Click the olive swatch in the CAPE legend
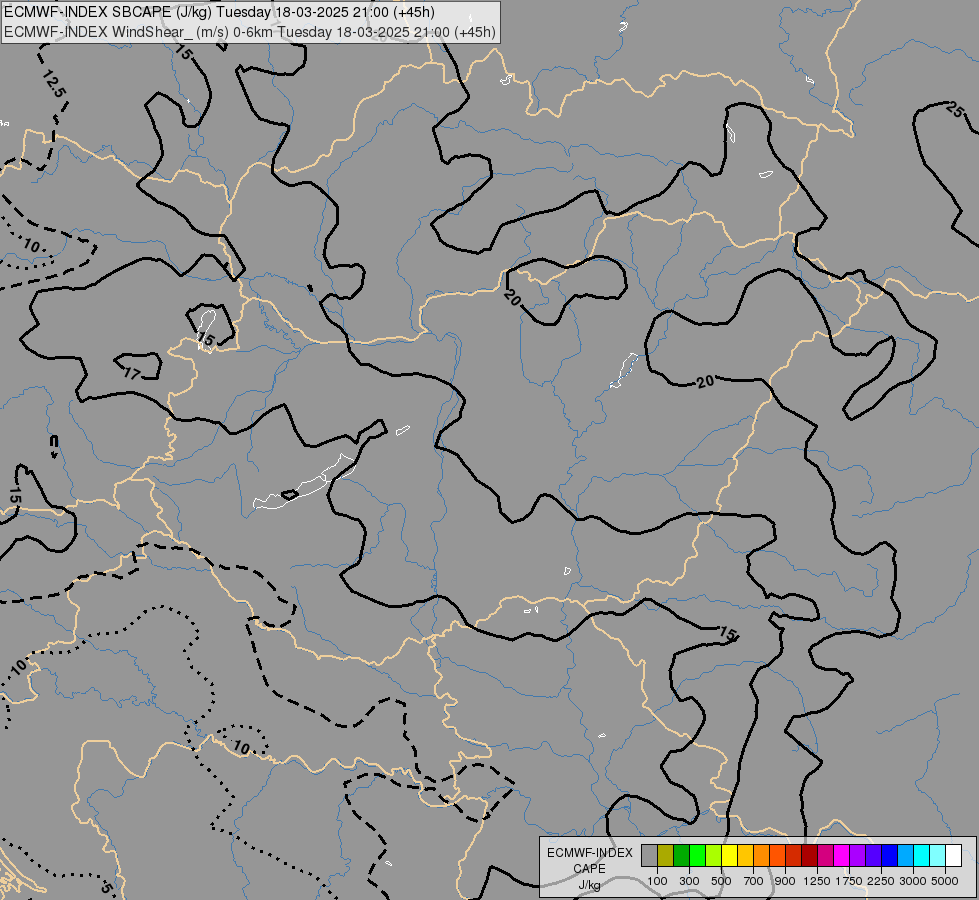Image resolution: width=979 pixels, height=900 pixels. 665,855
